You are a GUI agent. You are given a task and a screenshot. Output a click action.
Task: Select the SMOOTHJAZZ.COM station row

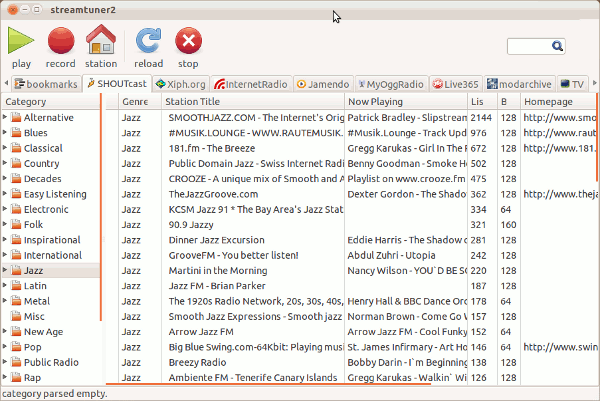point(351,117)
